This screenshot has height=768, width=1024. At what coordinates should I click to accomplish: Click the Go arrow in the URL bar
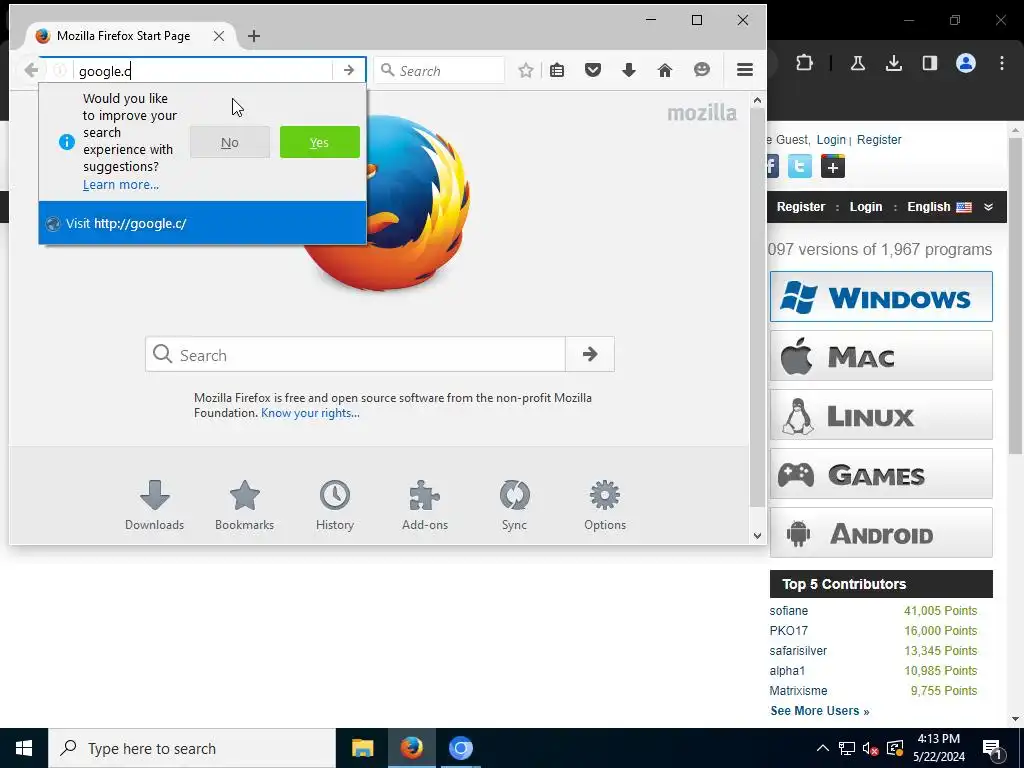(x=349, y=70)
